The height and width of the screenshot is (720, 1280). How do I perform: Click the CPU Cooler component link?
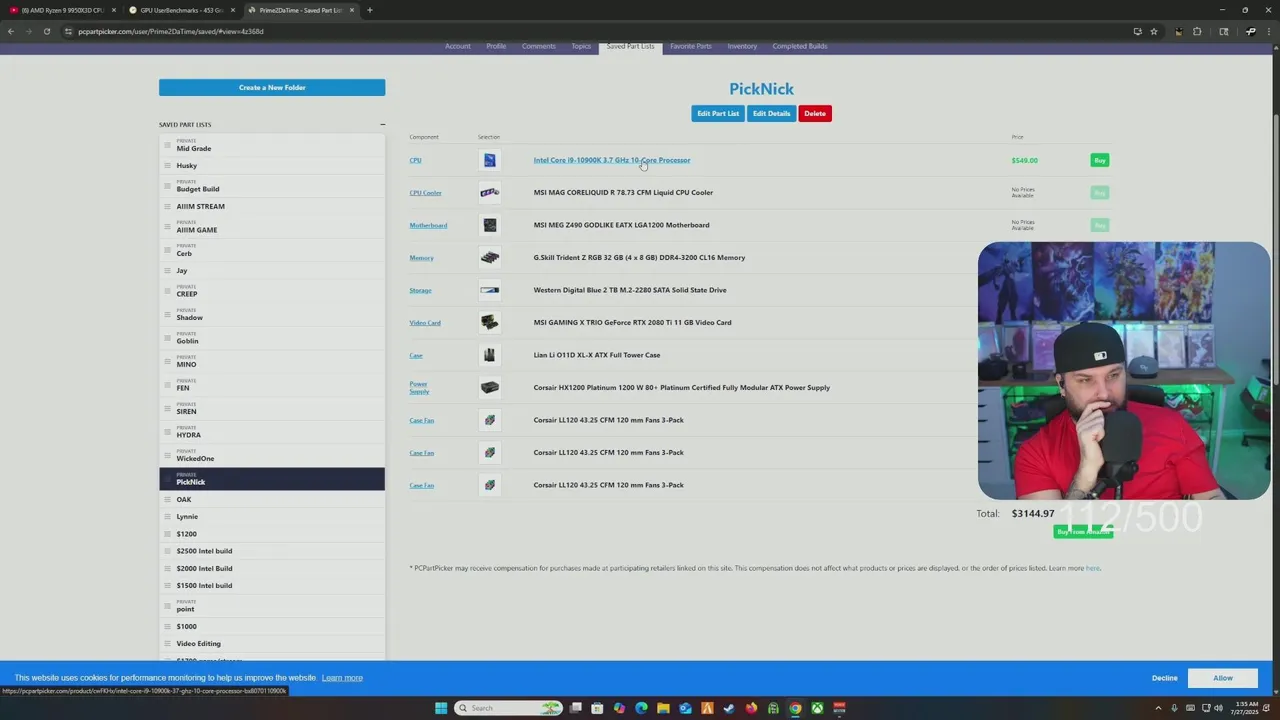tap(425, 193)
